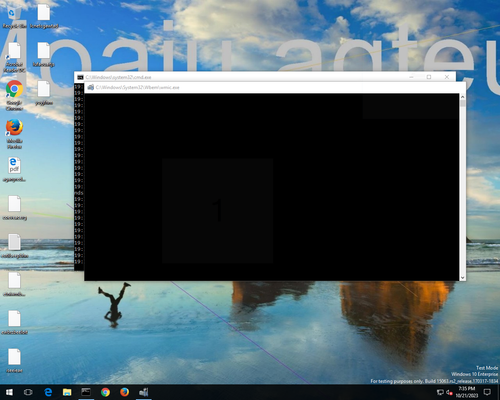Select the Mozilla Firefox desktop shortcut
The height and width of the screenshot is (400, 500).
(x=14, y=134)
